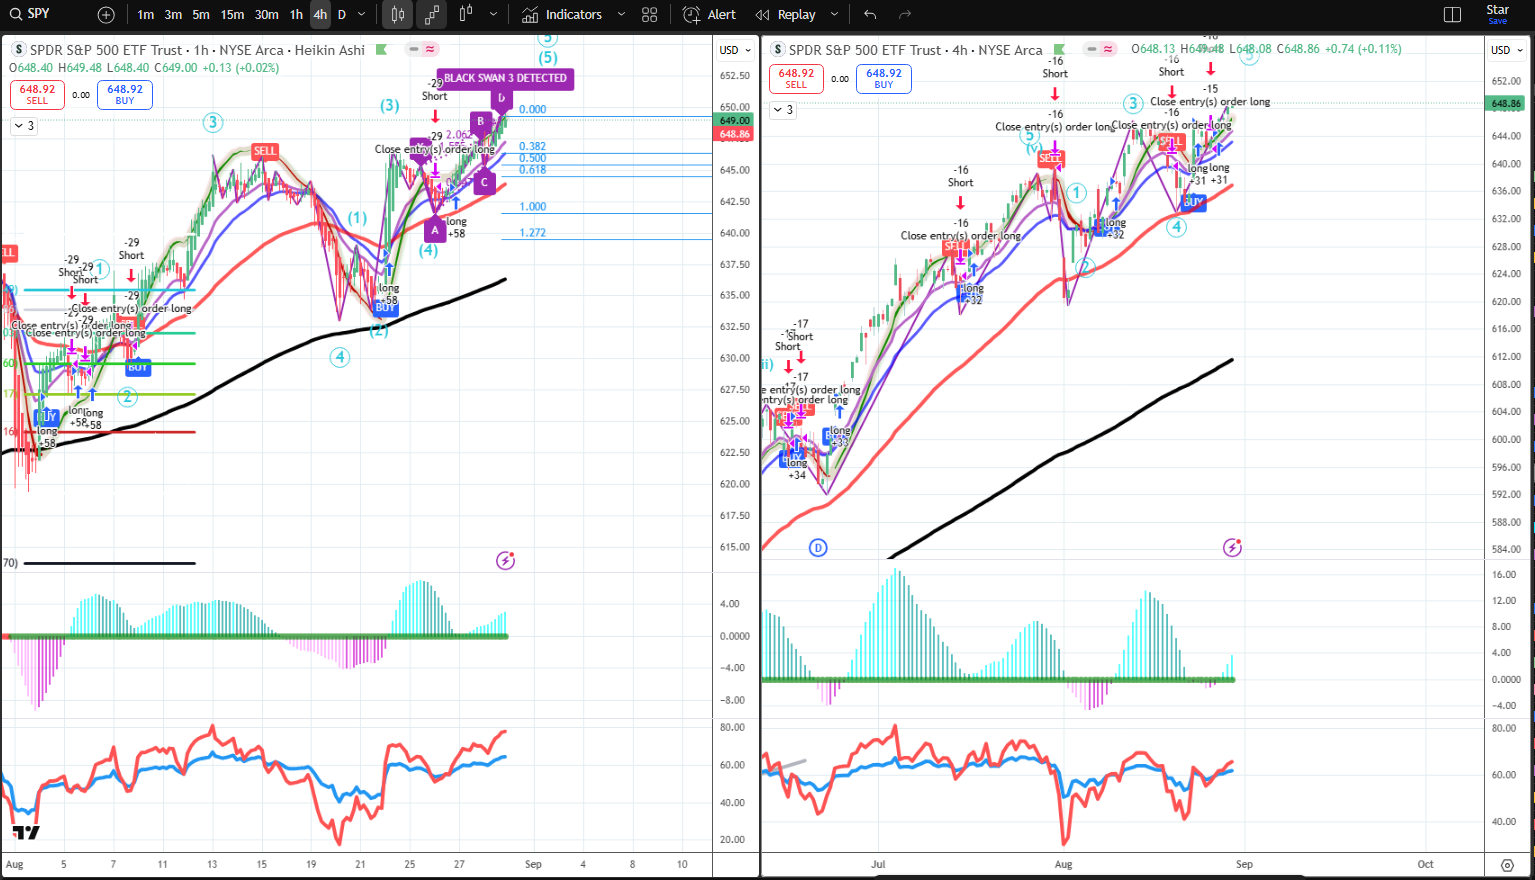The image size is (1535, 880).
Task: Click the Sep date on the 1h time axis
Action: point(533,864)
